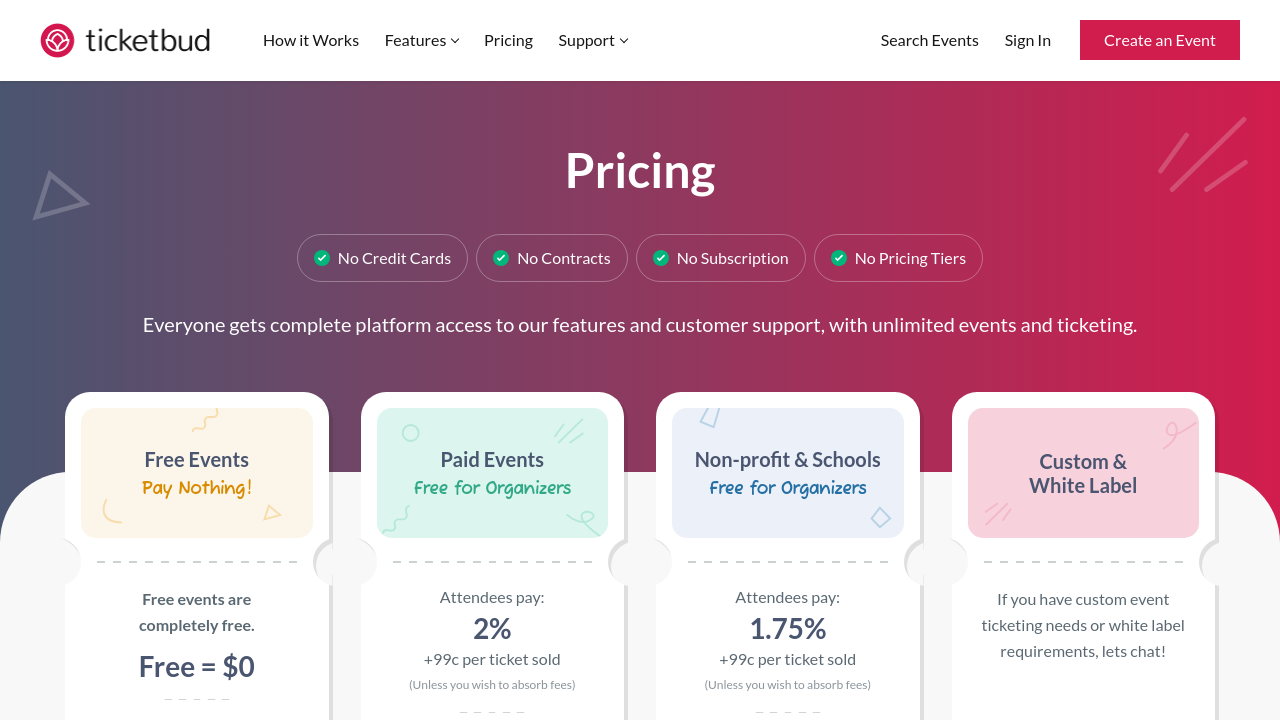Viewport: 1280px width, 720px height.
Task: Open the Search Events link
Action: 929,40
